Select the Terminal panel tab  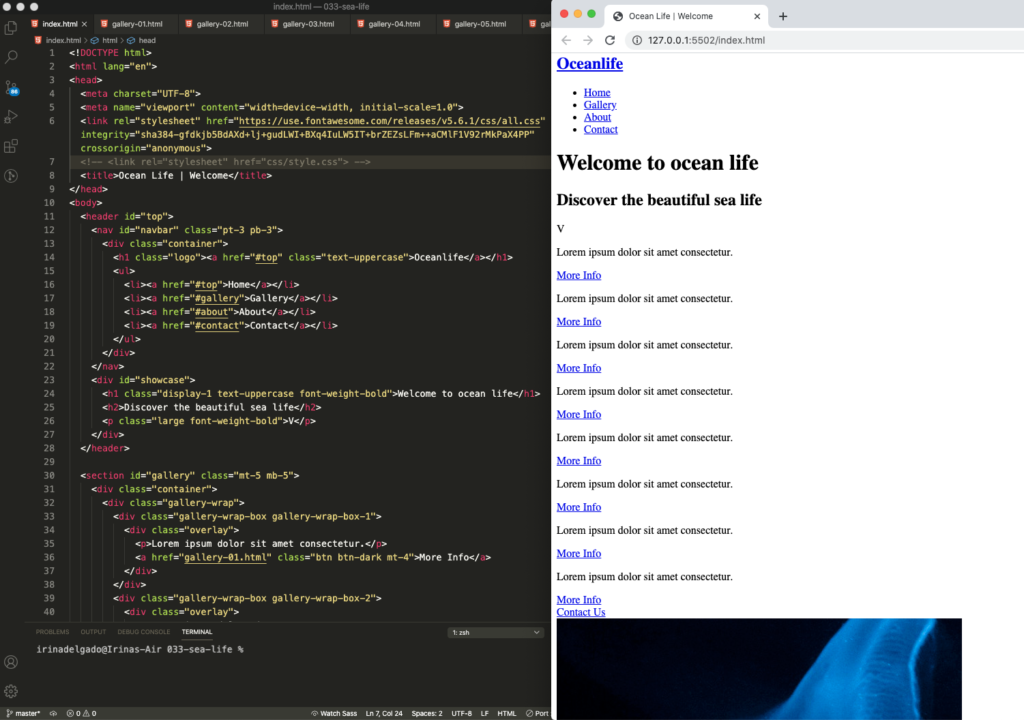tap(197, 632)
